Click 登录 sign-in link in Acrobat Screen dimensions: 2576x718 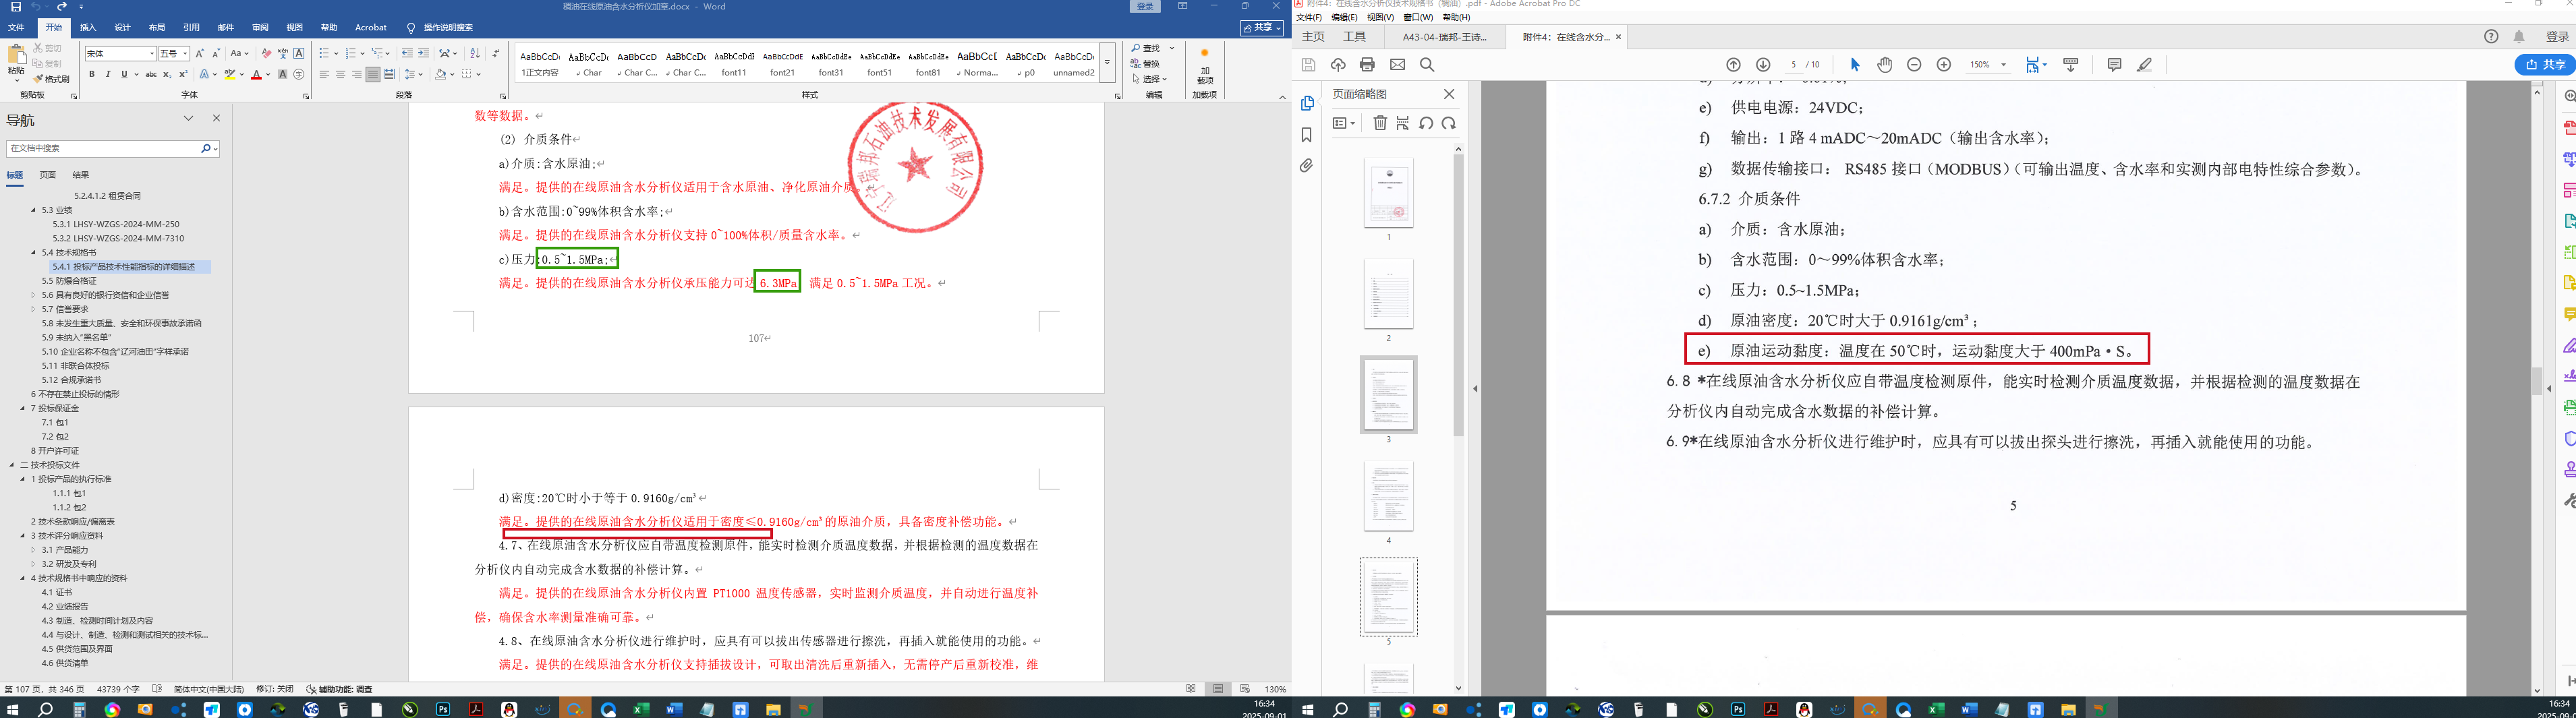(x=2558, y=37)
